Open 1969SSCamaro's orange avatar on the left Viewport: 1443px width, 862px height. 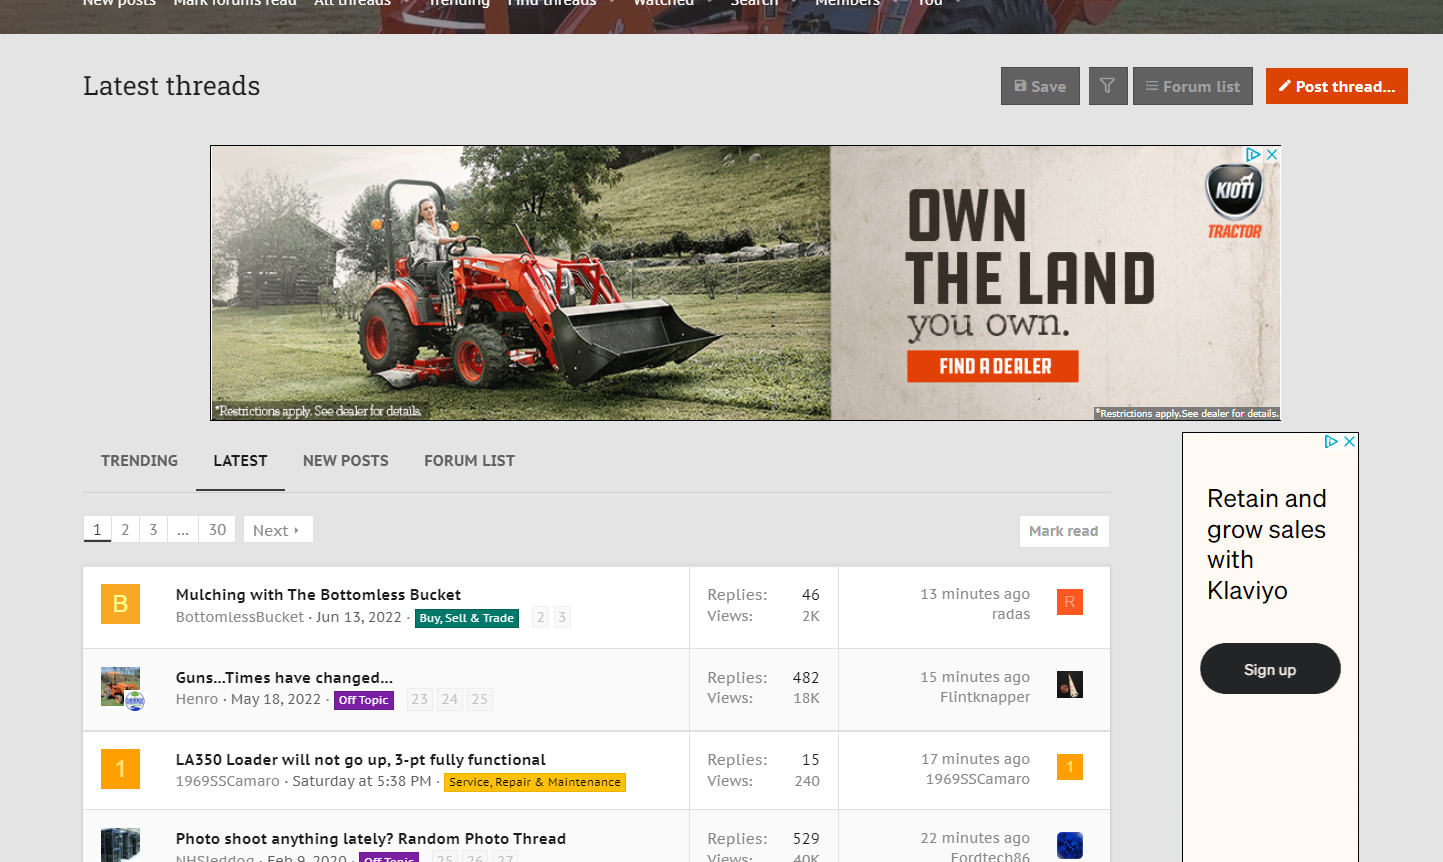coord(120,769)
